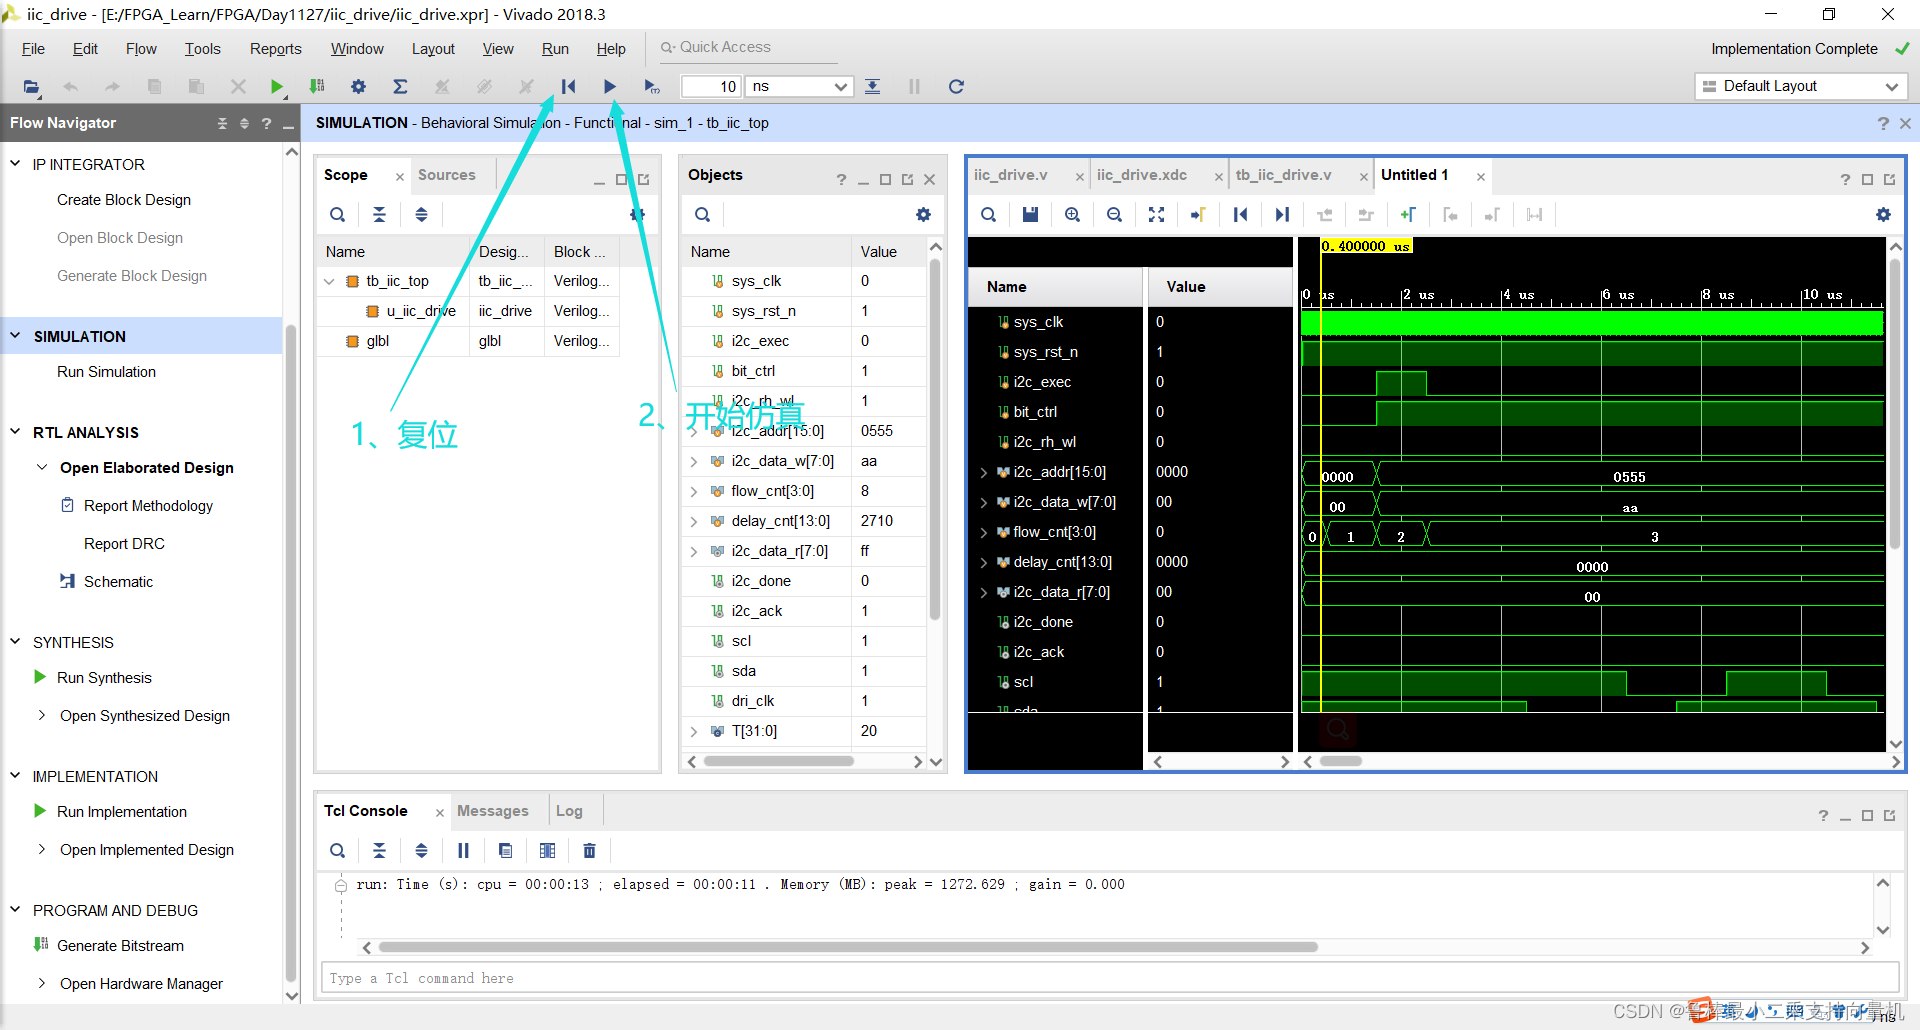This screenshot has width=1920, height=1030.
Task: Expand i2c_data_w[7:0] in Objects list
Action: [694, 462]
